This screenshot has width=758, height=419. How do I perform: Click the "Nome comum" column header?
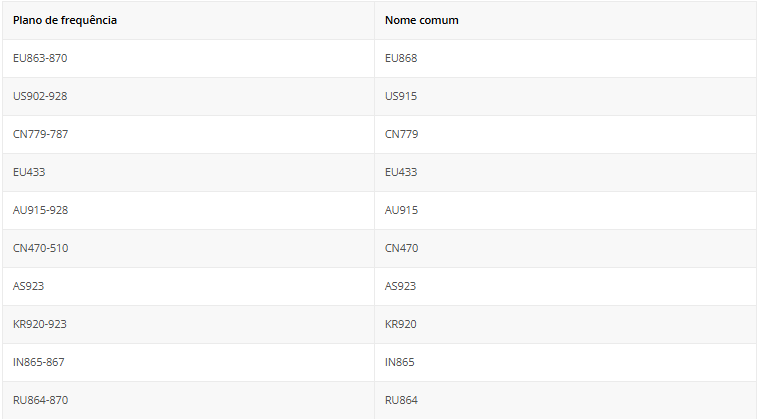(422, 20)
